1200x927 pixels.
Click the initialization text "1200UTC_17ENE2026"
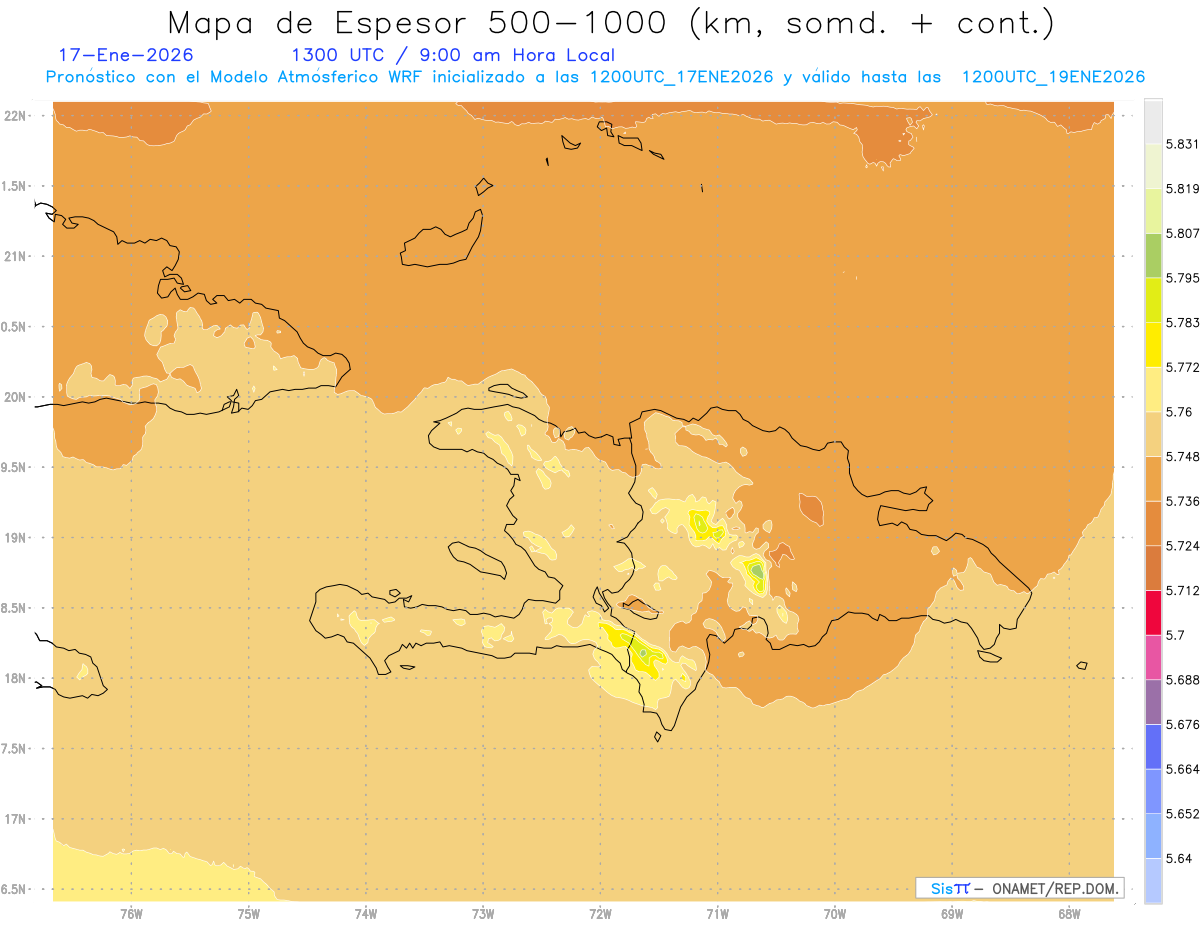point(681,77)
